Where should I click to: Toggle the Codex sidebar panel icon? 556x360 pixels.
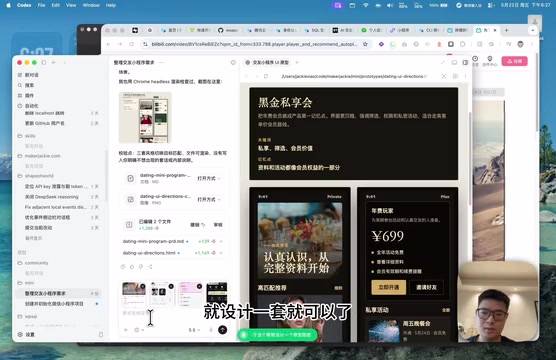click(44, 62)
